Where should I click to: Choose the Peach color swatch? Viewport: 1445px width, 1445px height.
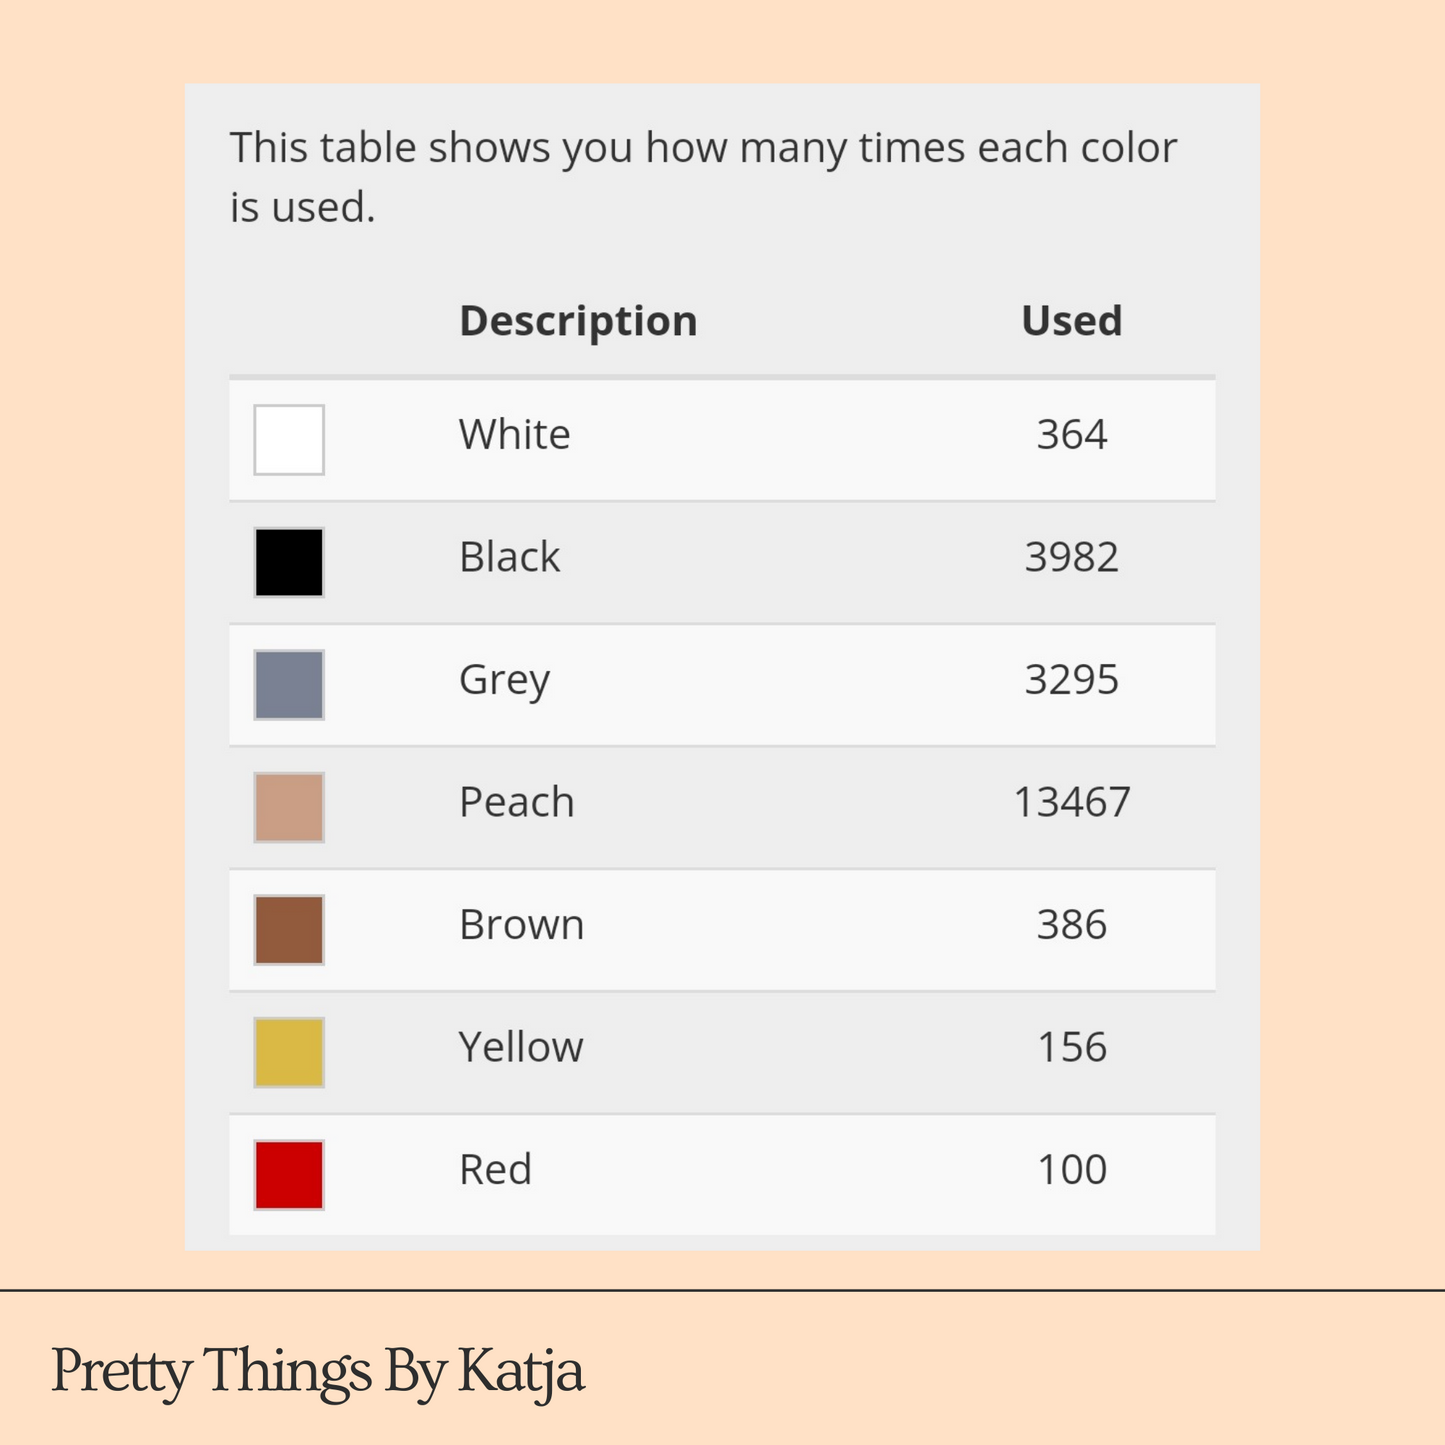[x=289, y=807]
